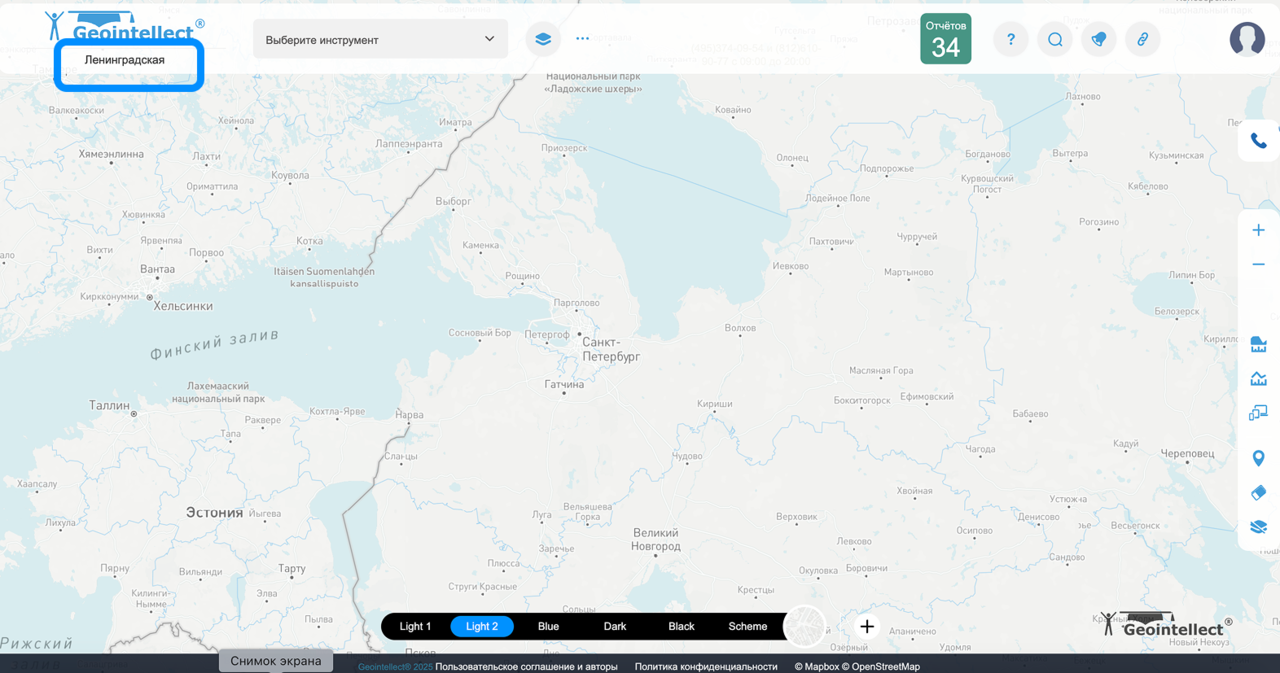
Task: Choose the Black map style
Action: 681,626
